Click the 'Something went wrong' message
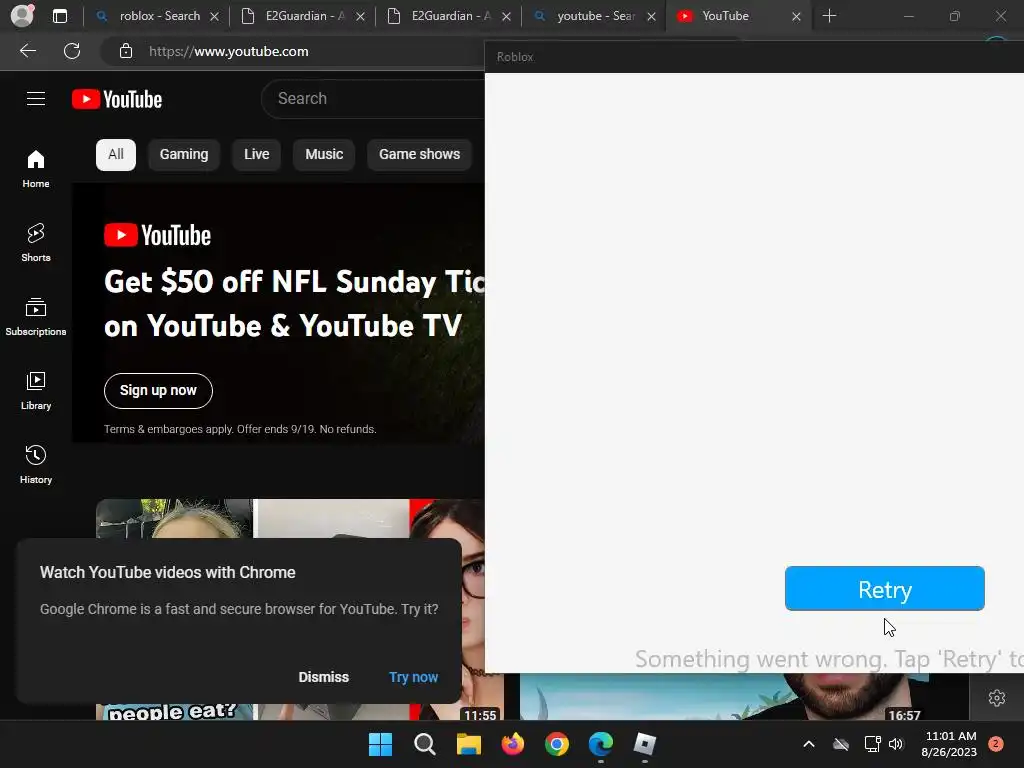The width and height of the screenshot is (1024, 768). tap(829, 659)
